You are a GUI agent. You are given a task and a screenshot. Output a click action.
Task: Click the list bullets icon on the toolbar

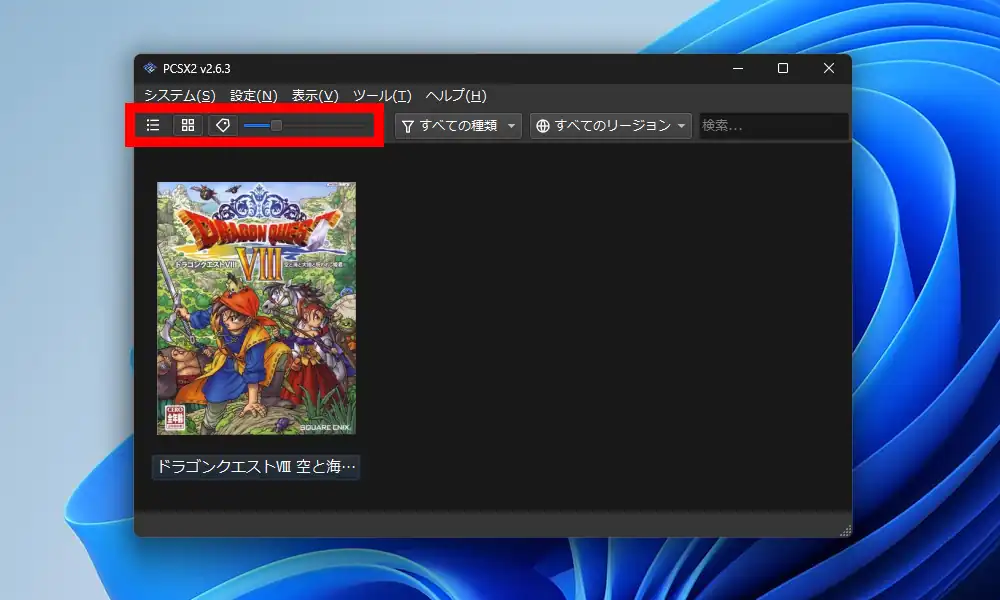152,125
